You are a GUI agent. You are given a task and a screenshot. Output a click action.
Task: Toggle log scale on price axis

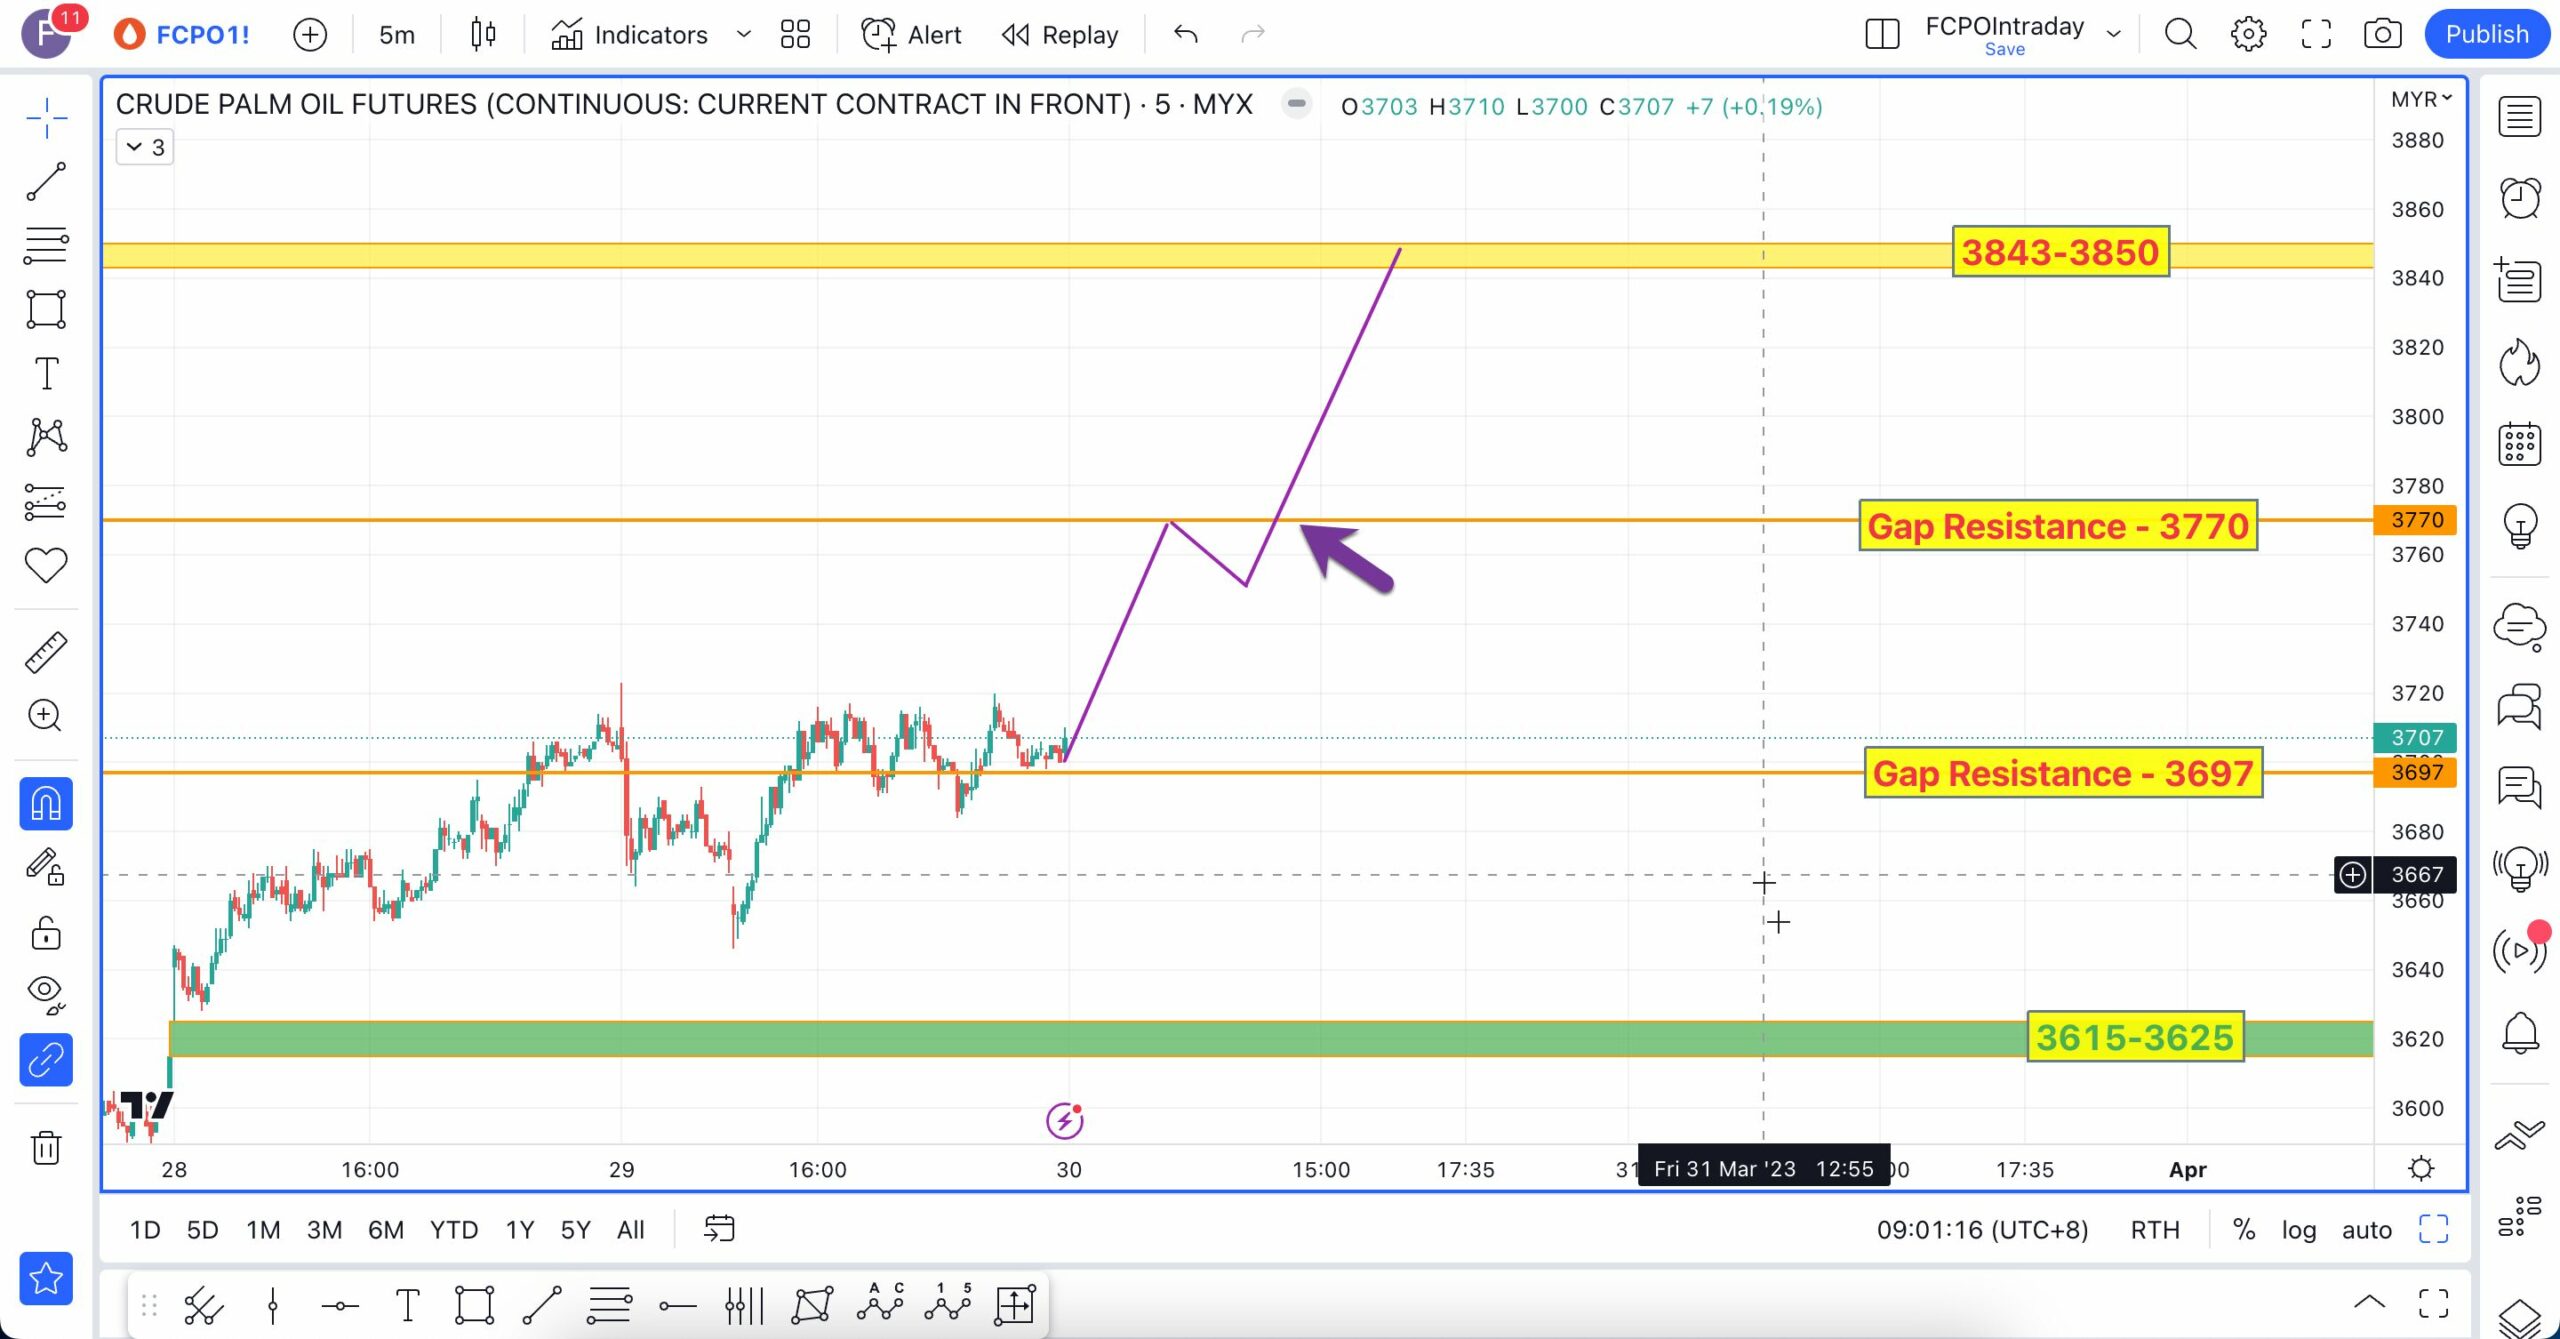2298,1229
